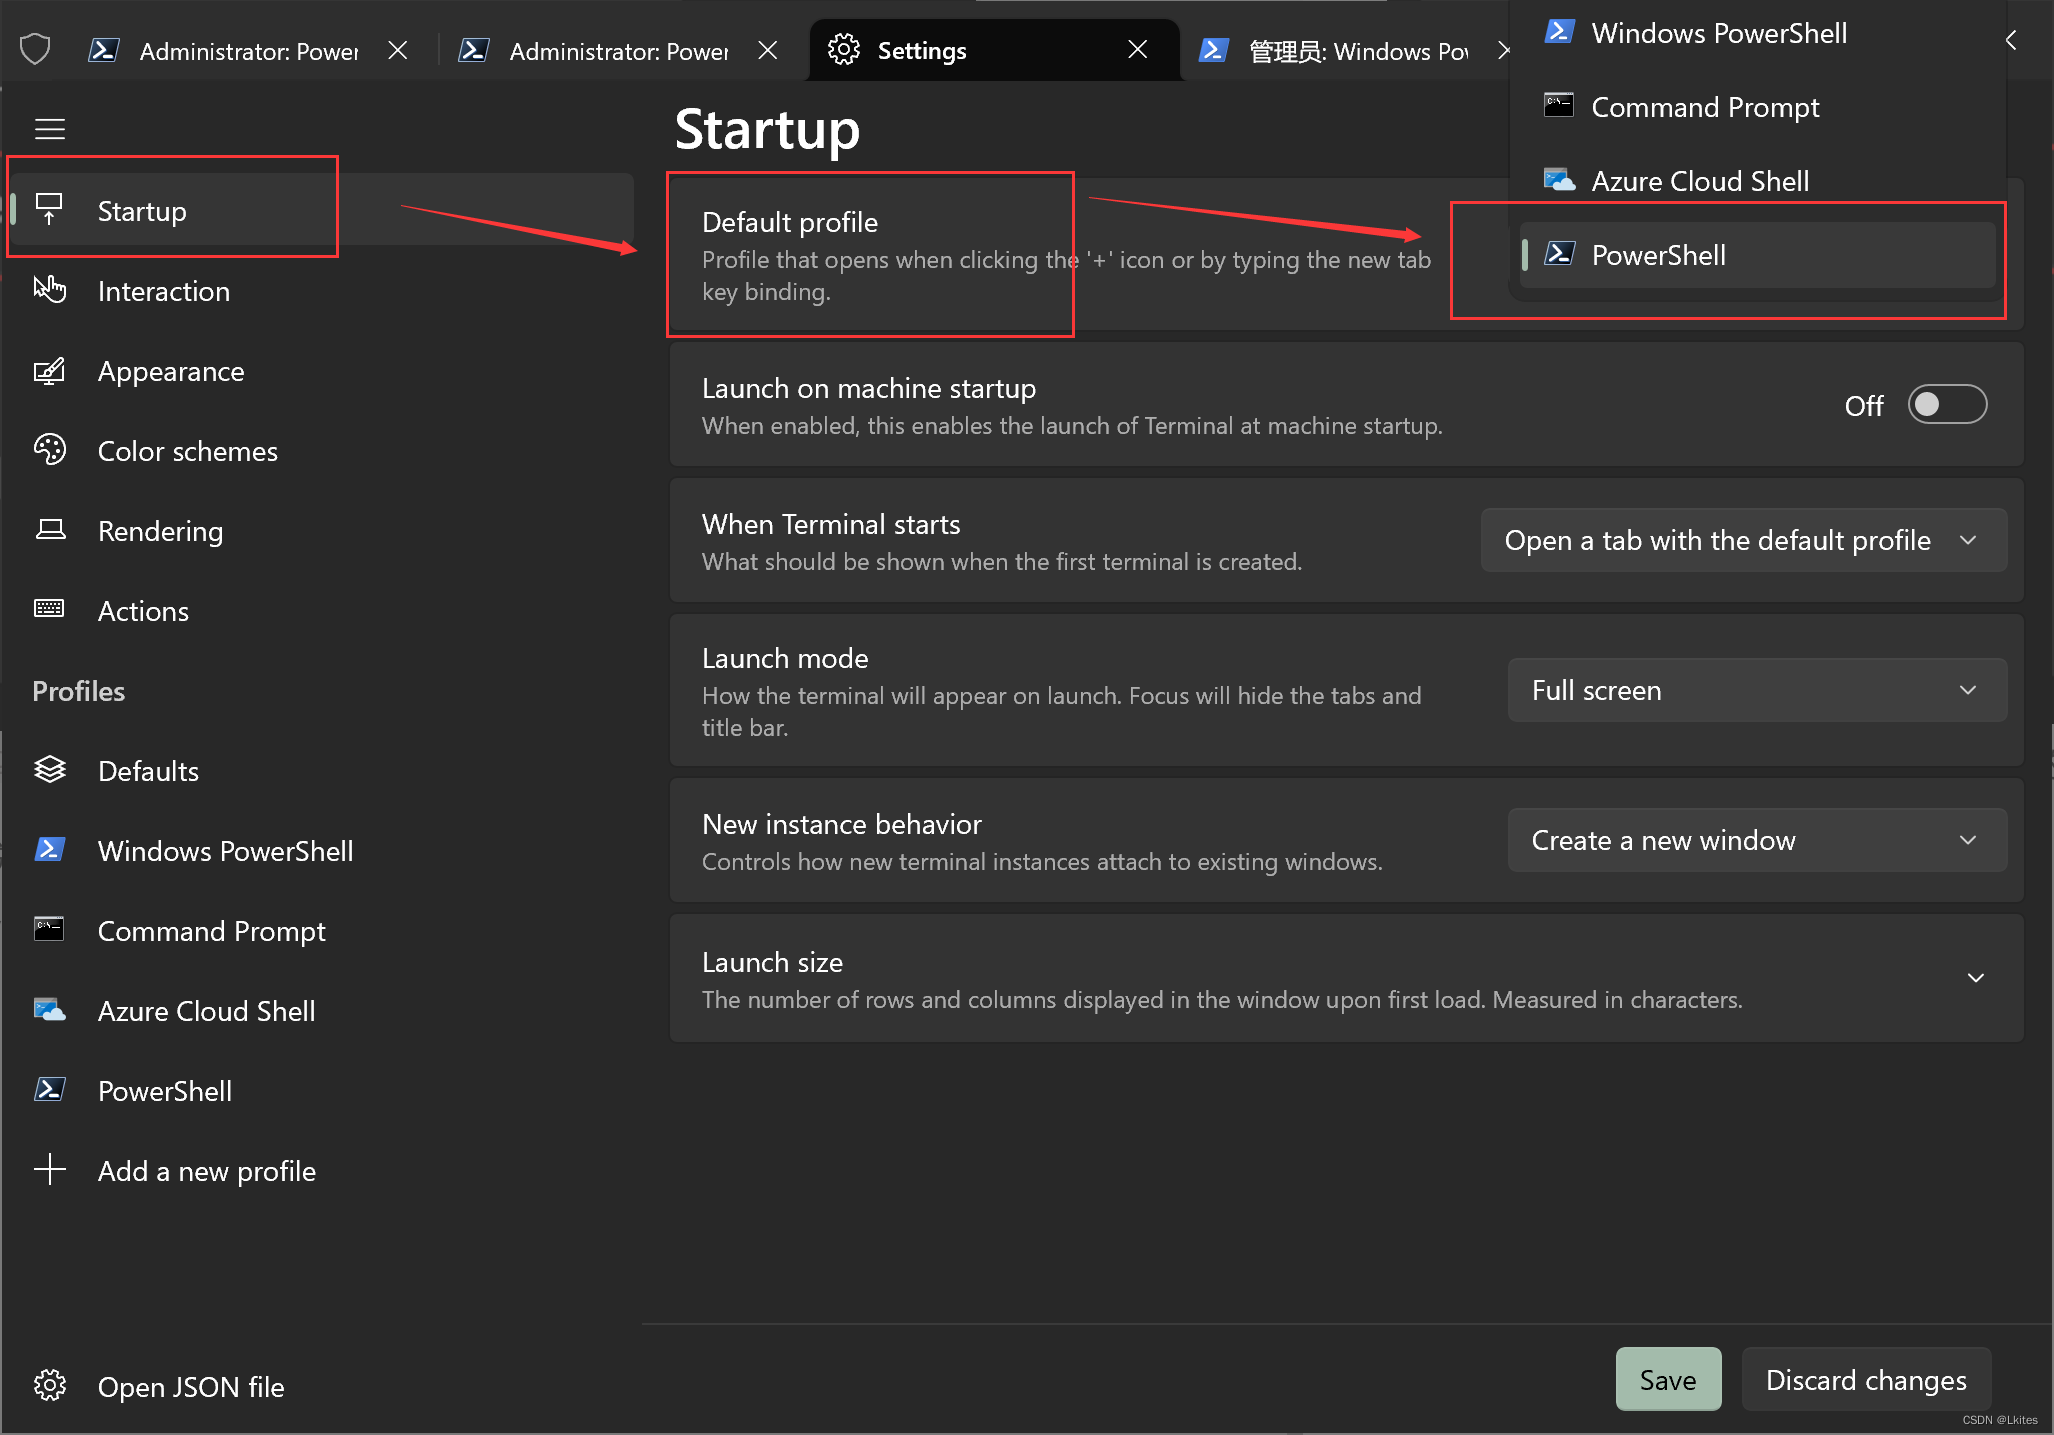The width and height of the screenshot is (2054, 1435).
Task: Expand the Launch size section
Action: (x=1975, y=978)
